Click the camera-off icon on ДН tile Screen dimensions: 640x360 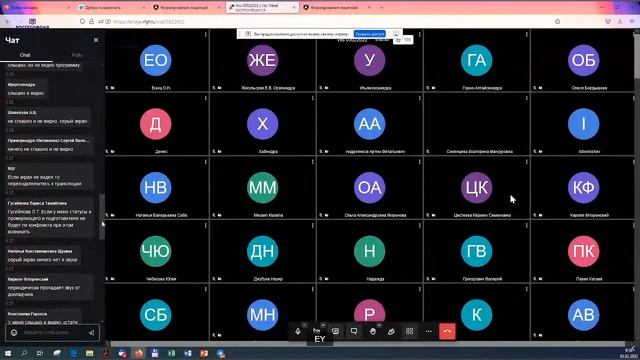point(220,279)
